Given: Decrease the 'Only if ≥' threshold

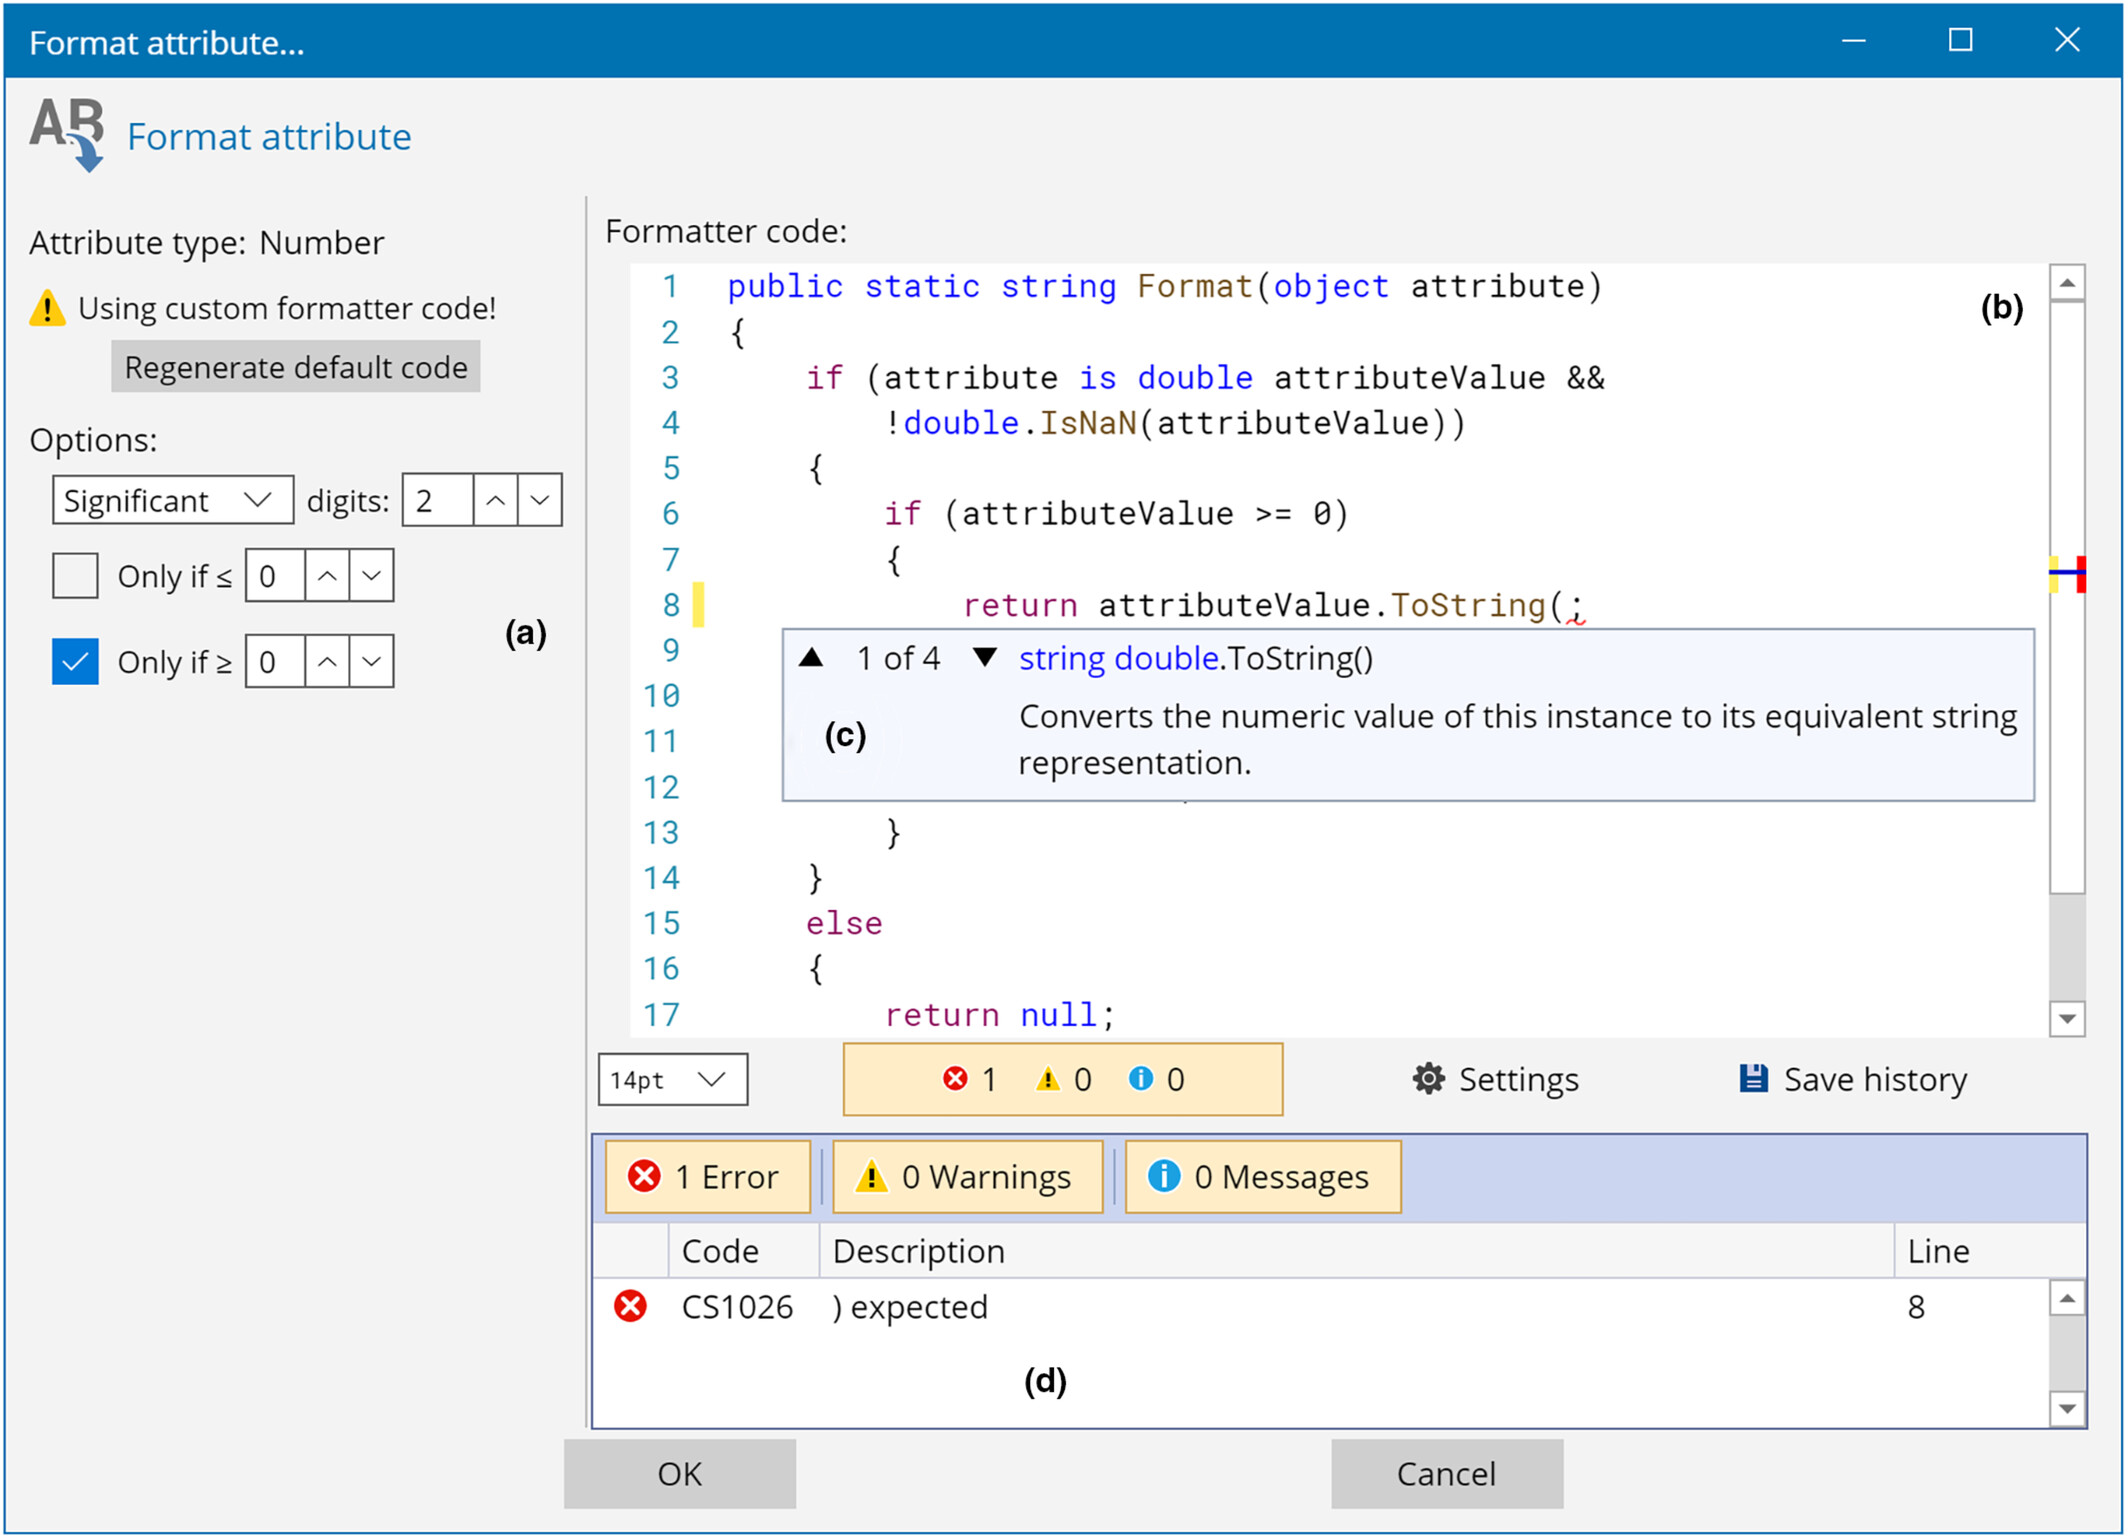Looking at the screenshot, I should coord(372,662).
